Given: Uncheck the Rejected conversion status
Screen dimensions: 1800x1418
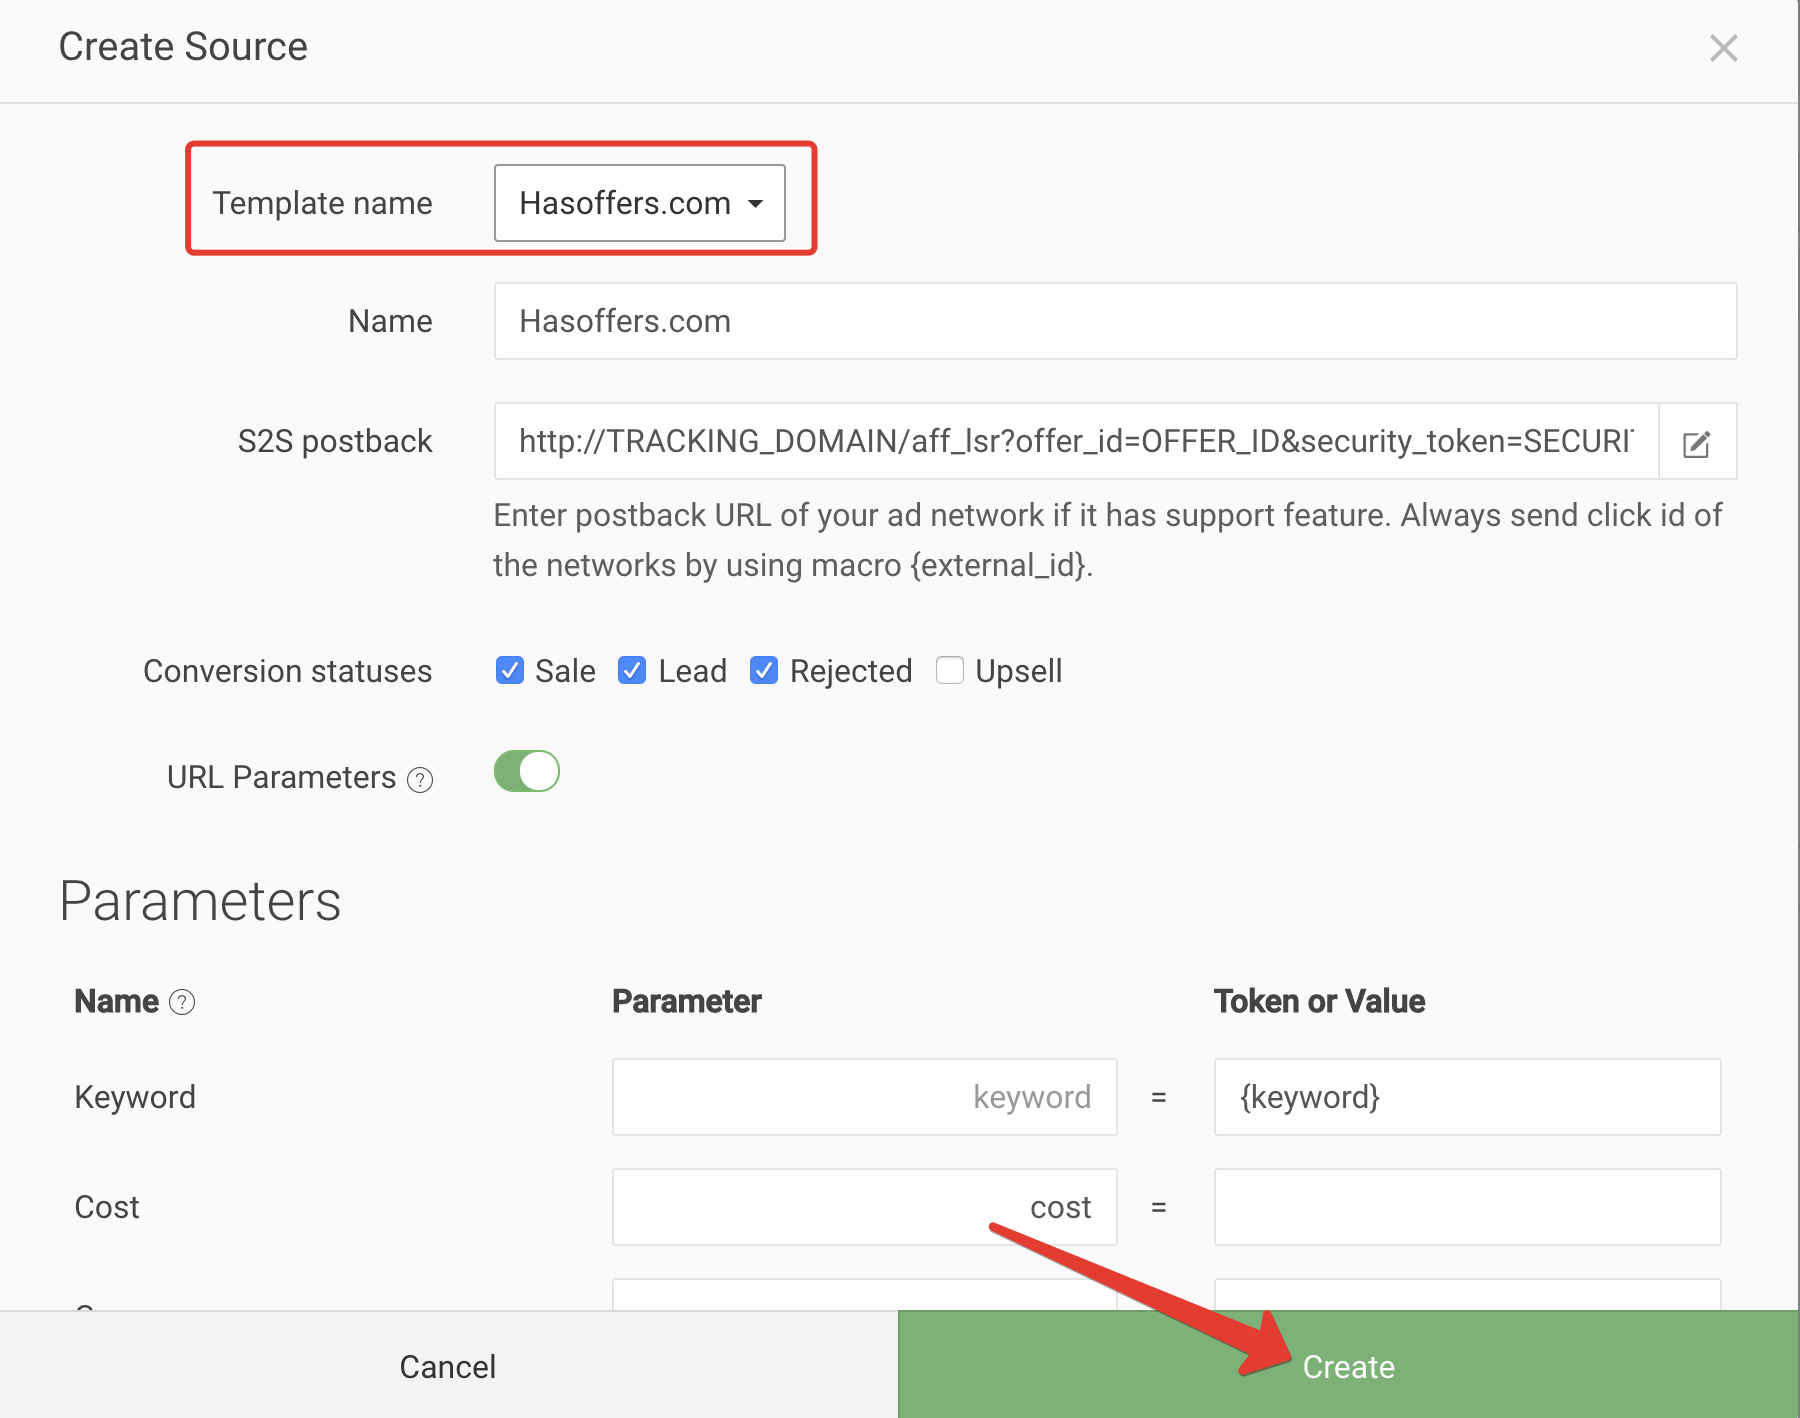Looking at the screenshot, I should click(x=764, y=670).
